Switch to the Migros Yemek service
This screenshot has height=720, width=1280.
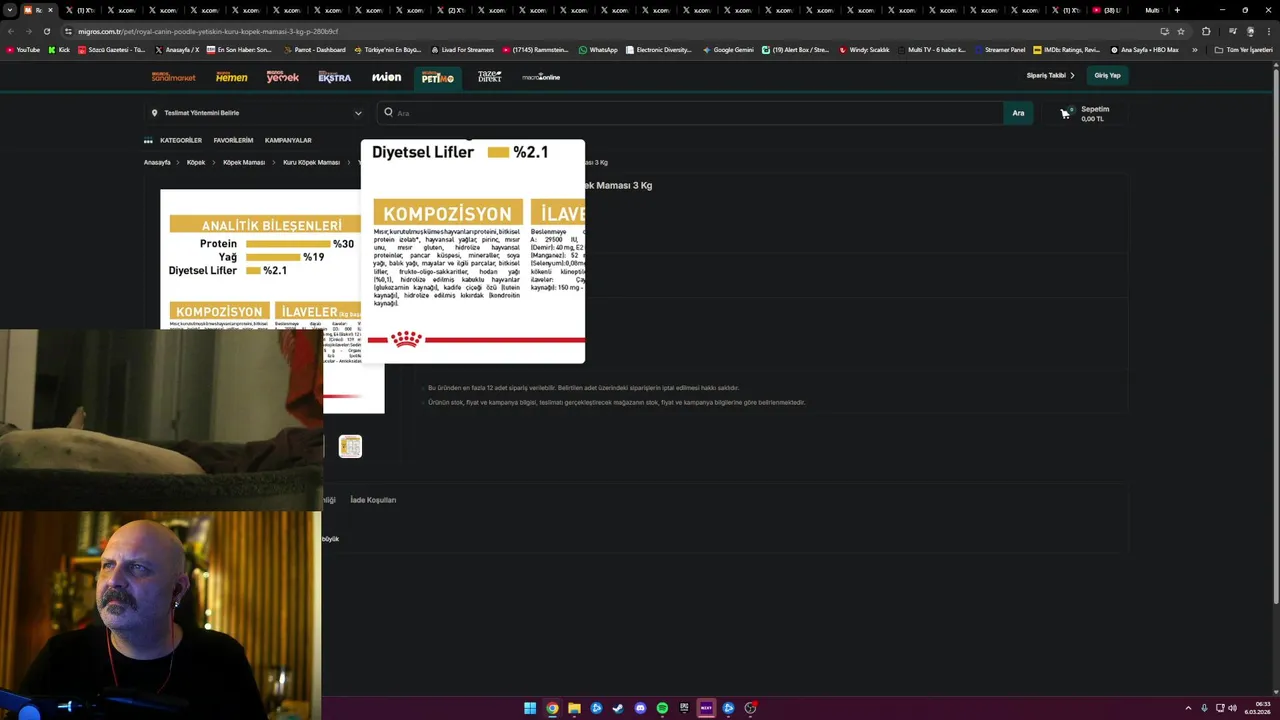(x=282, y=77)
